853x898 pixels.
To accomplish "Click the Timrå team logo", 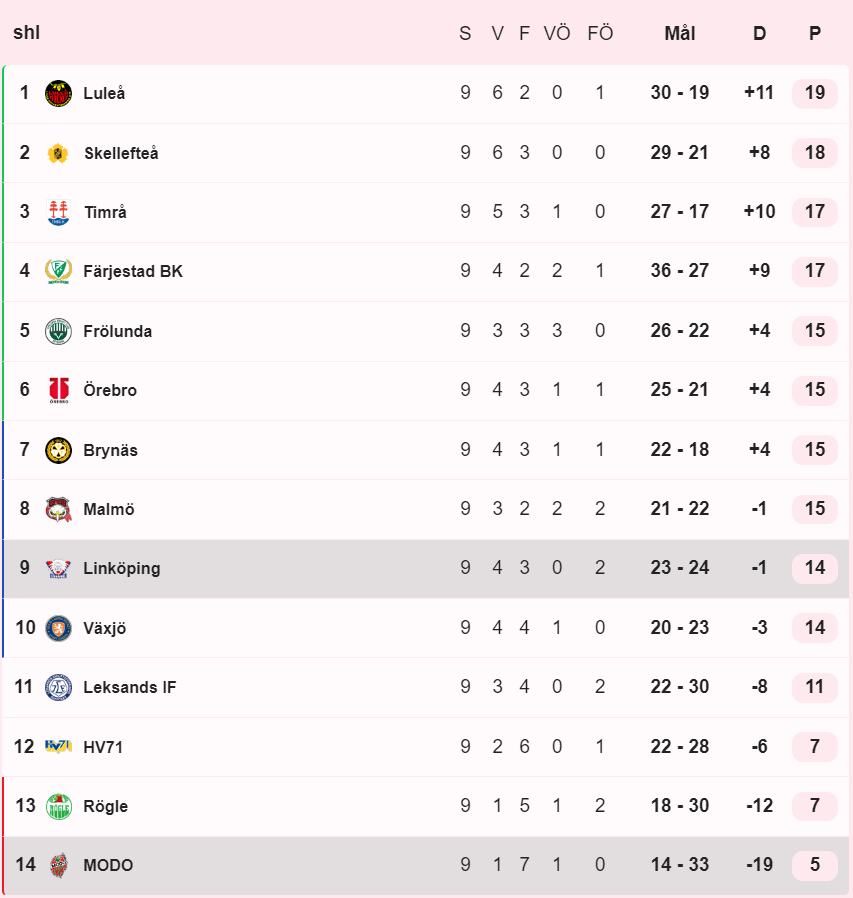I will click(58, 212).
